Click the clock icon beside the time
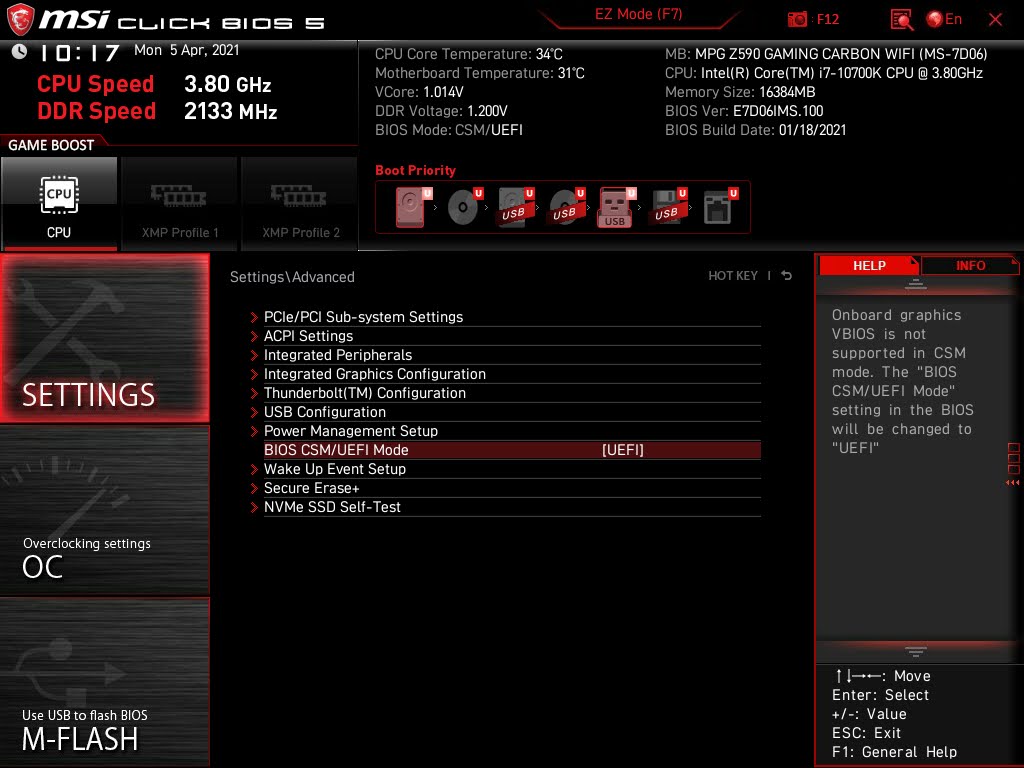1024x768 pixels. click(20, 52)
